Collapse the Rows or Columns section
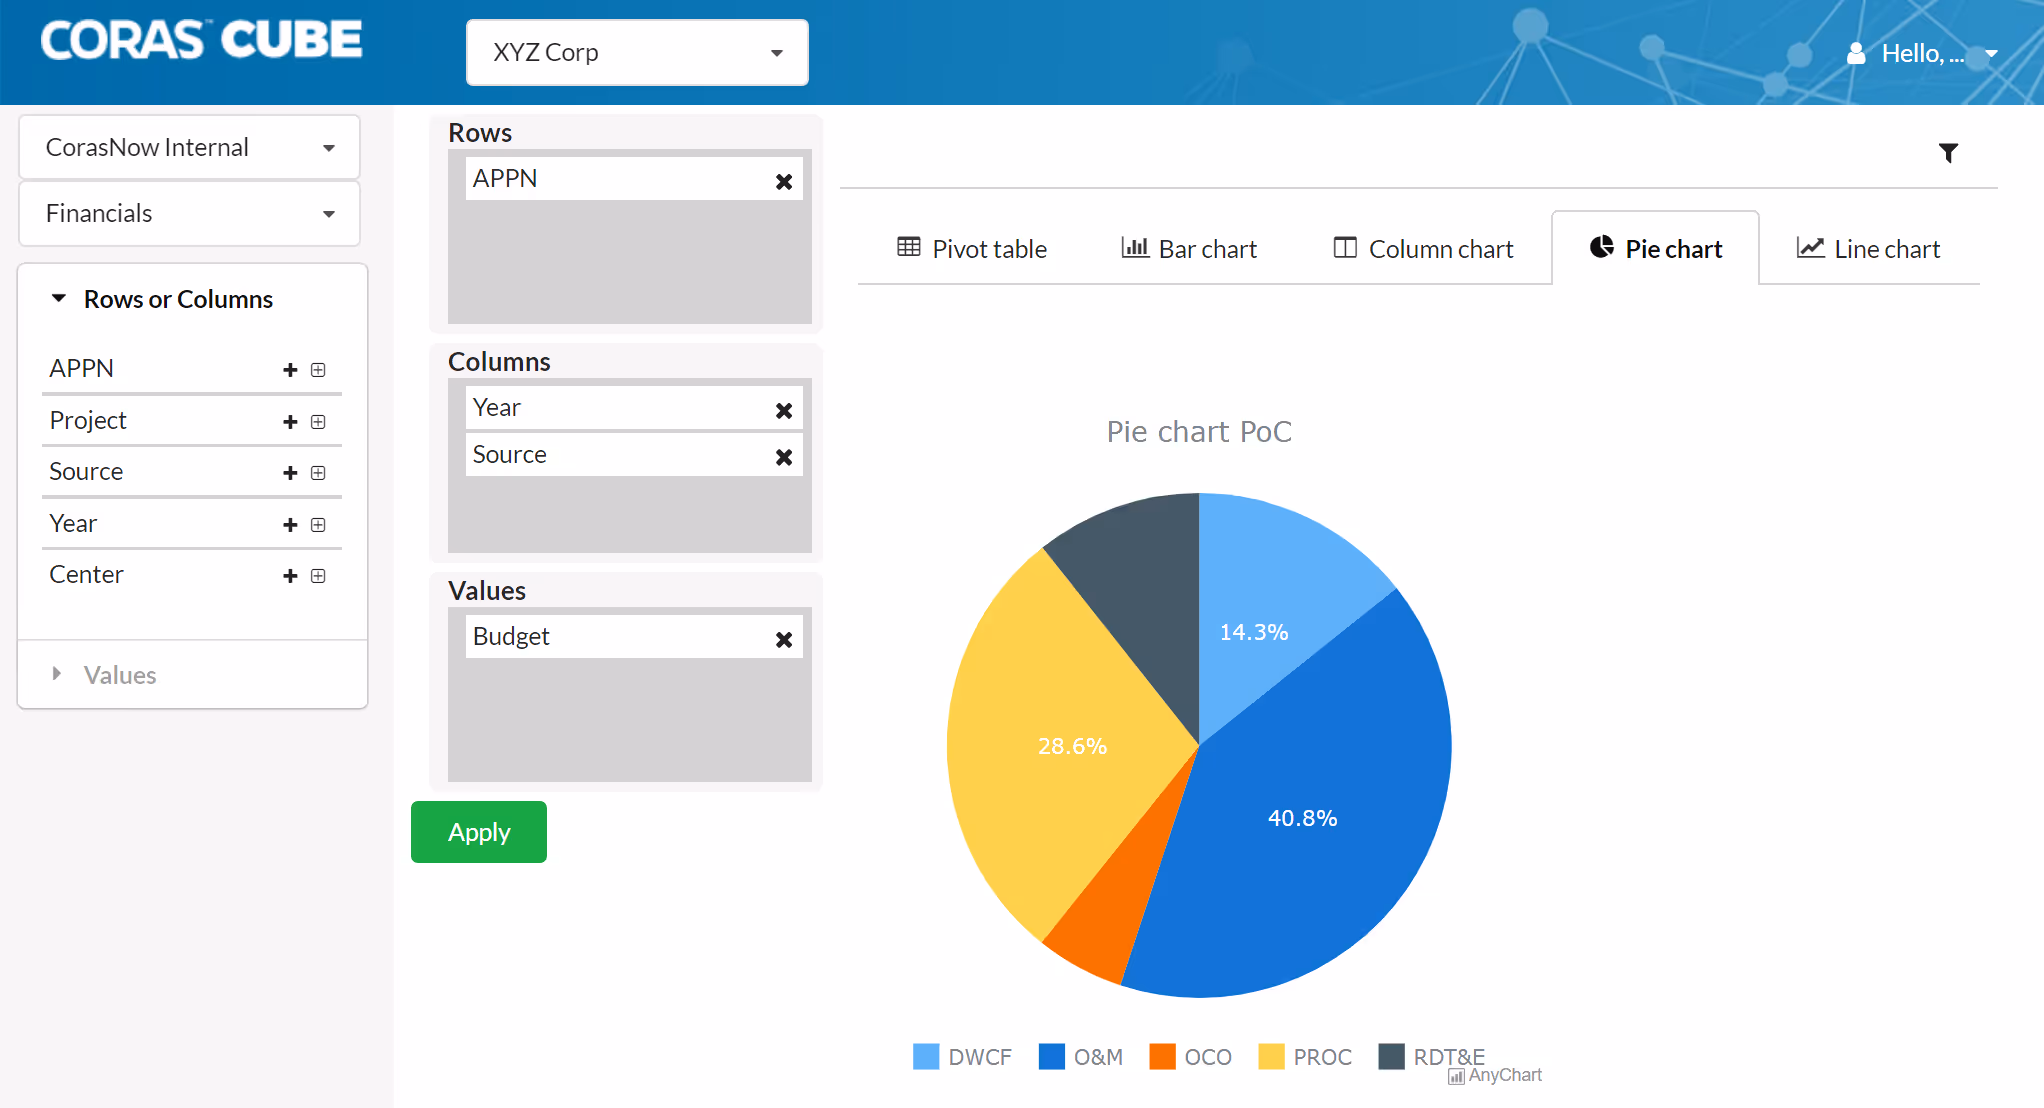 58,298
